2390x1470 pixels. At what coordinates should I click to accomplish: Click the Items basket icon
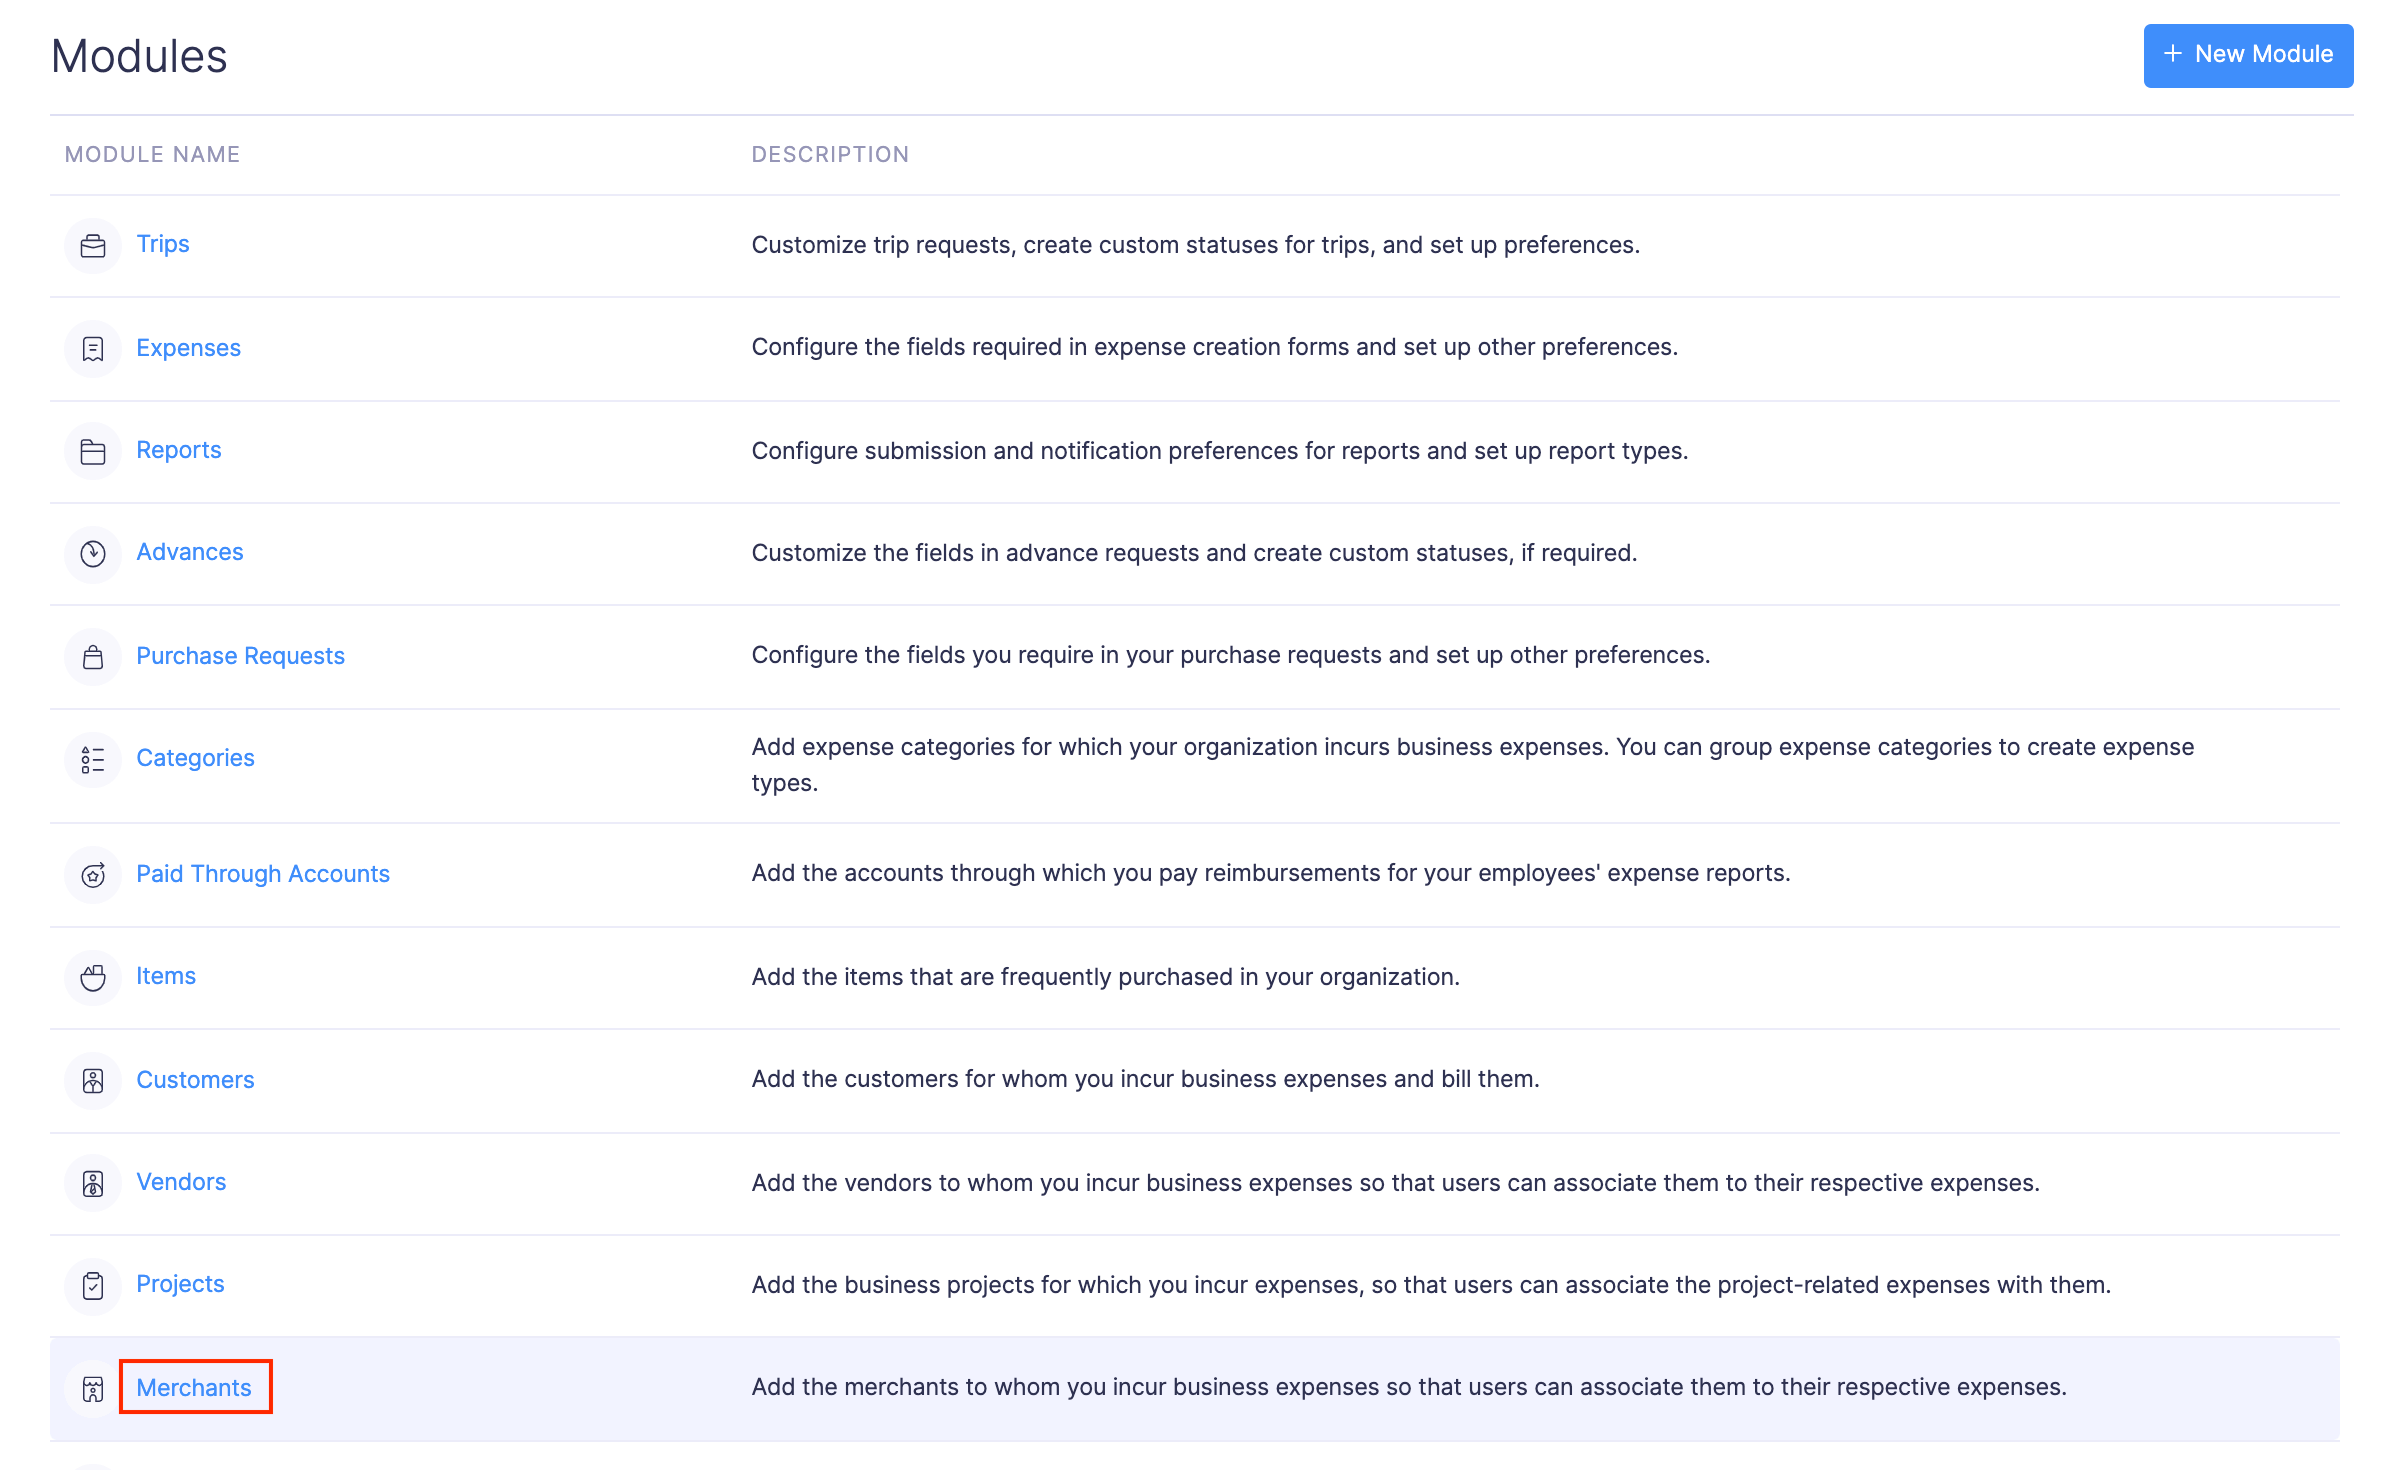[93, 978]
